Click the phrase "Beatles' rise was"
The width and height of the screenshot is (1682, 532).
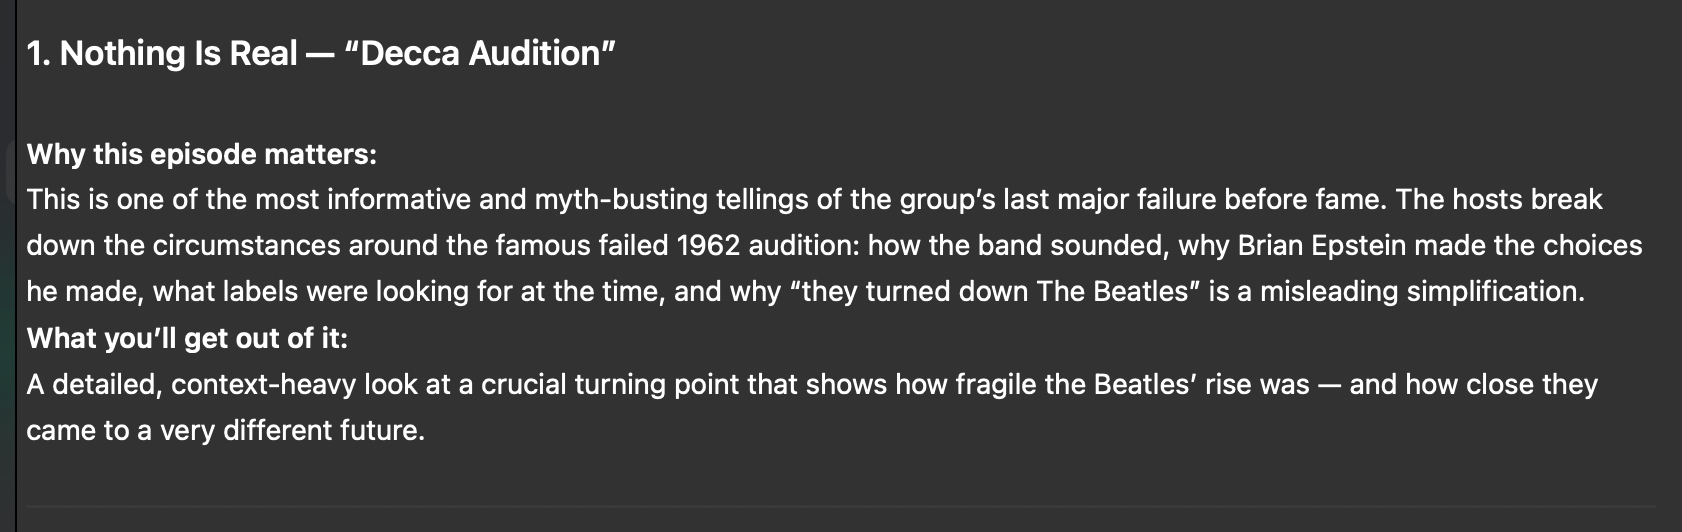click(1201, 385)
